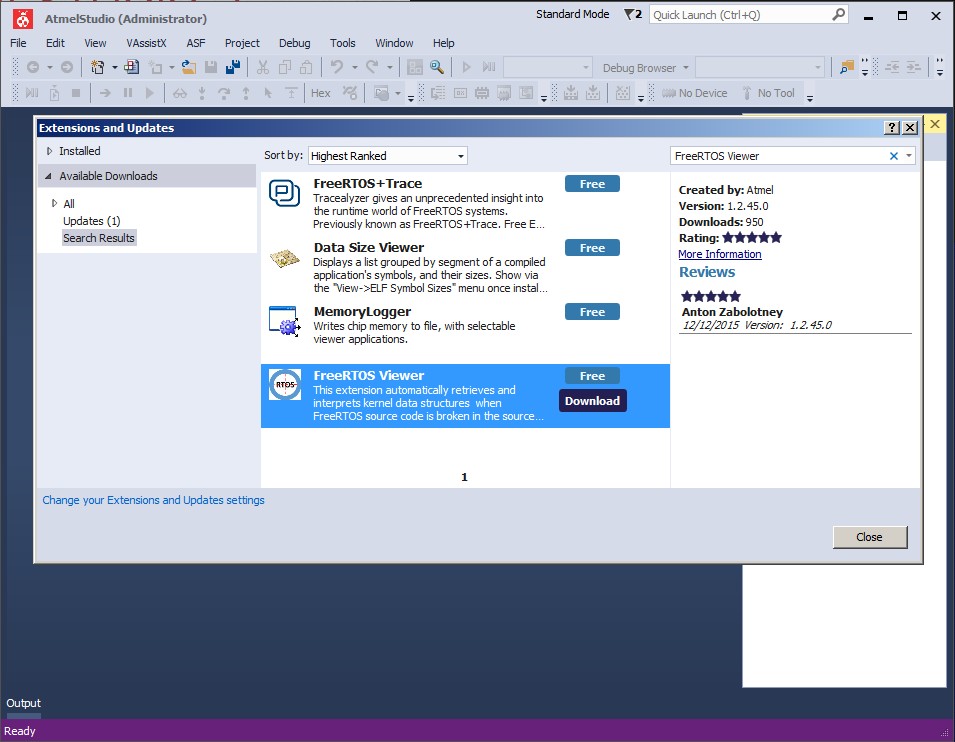Screen dimensions: 955x742
Task: Open the Sort by dropdown
Action: tap(387, 156)
